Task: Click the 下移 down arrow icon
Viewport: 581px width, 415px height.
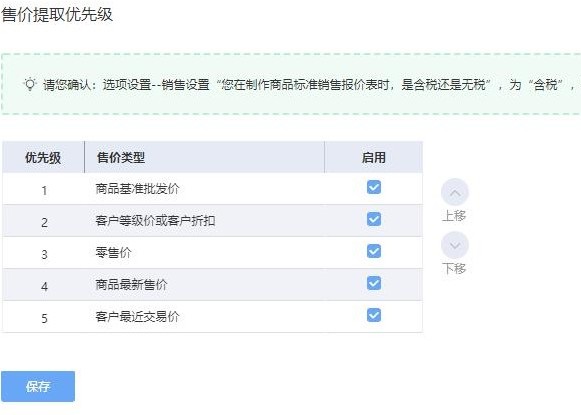Action: [x=455, y=245]
